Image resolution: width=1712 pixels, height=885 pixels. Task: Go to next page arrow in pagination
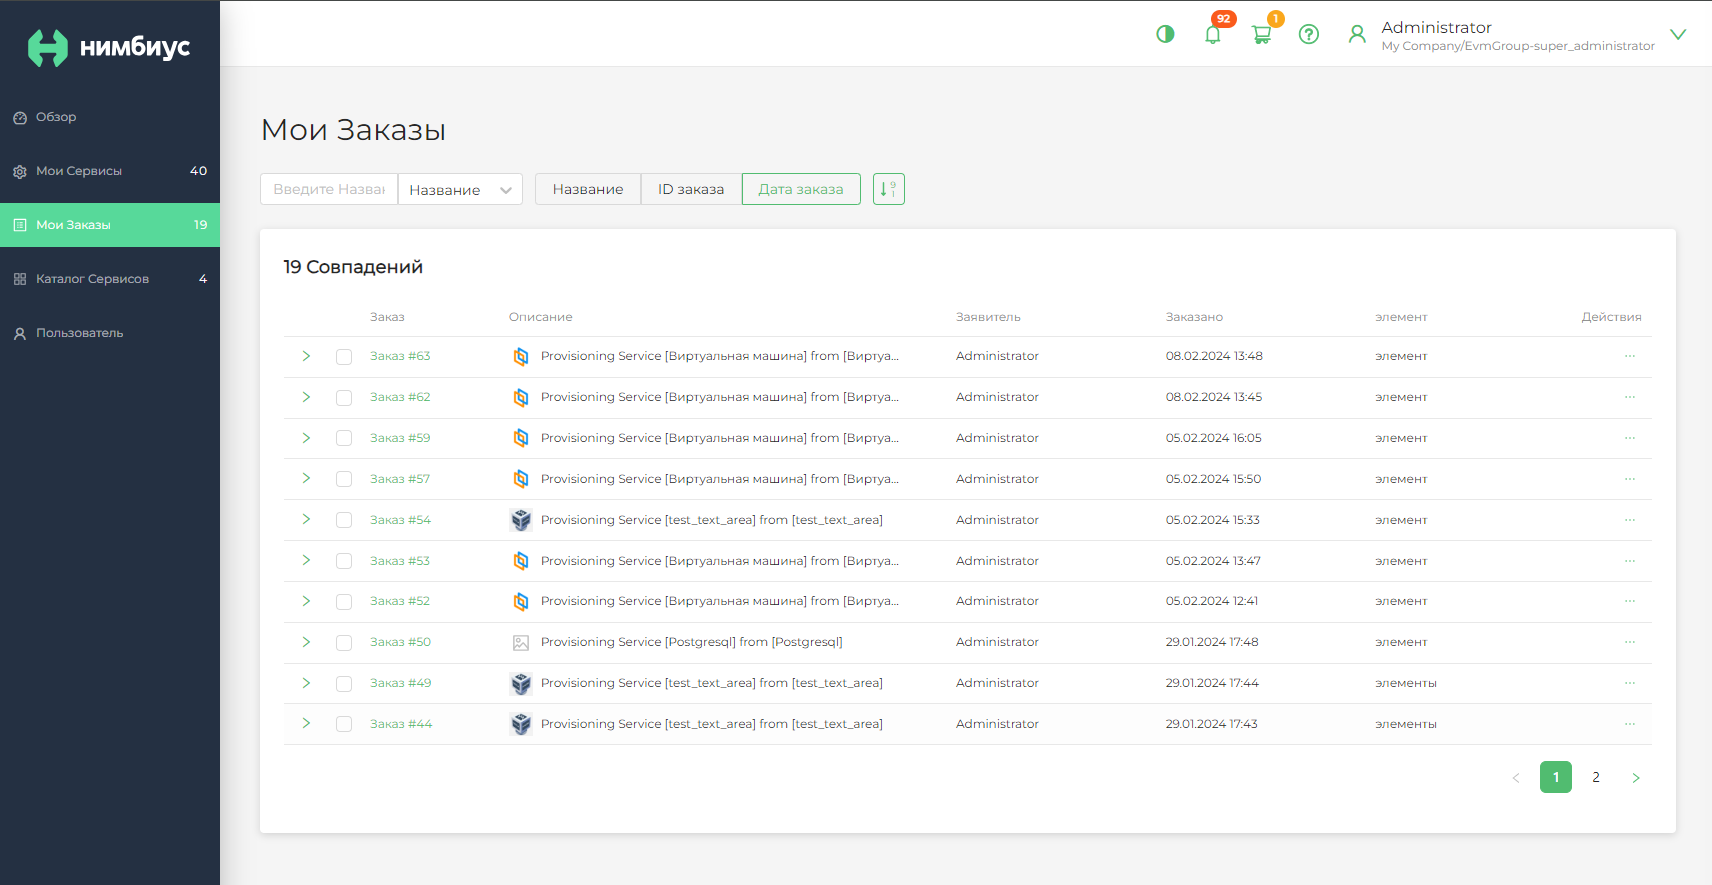pyautogui.click(x=1636, y=777)
